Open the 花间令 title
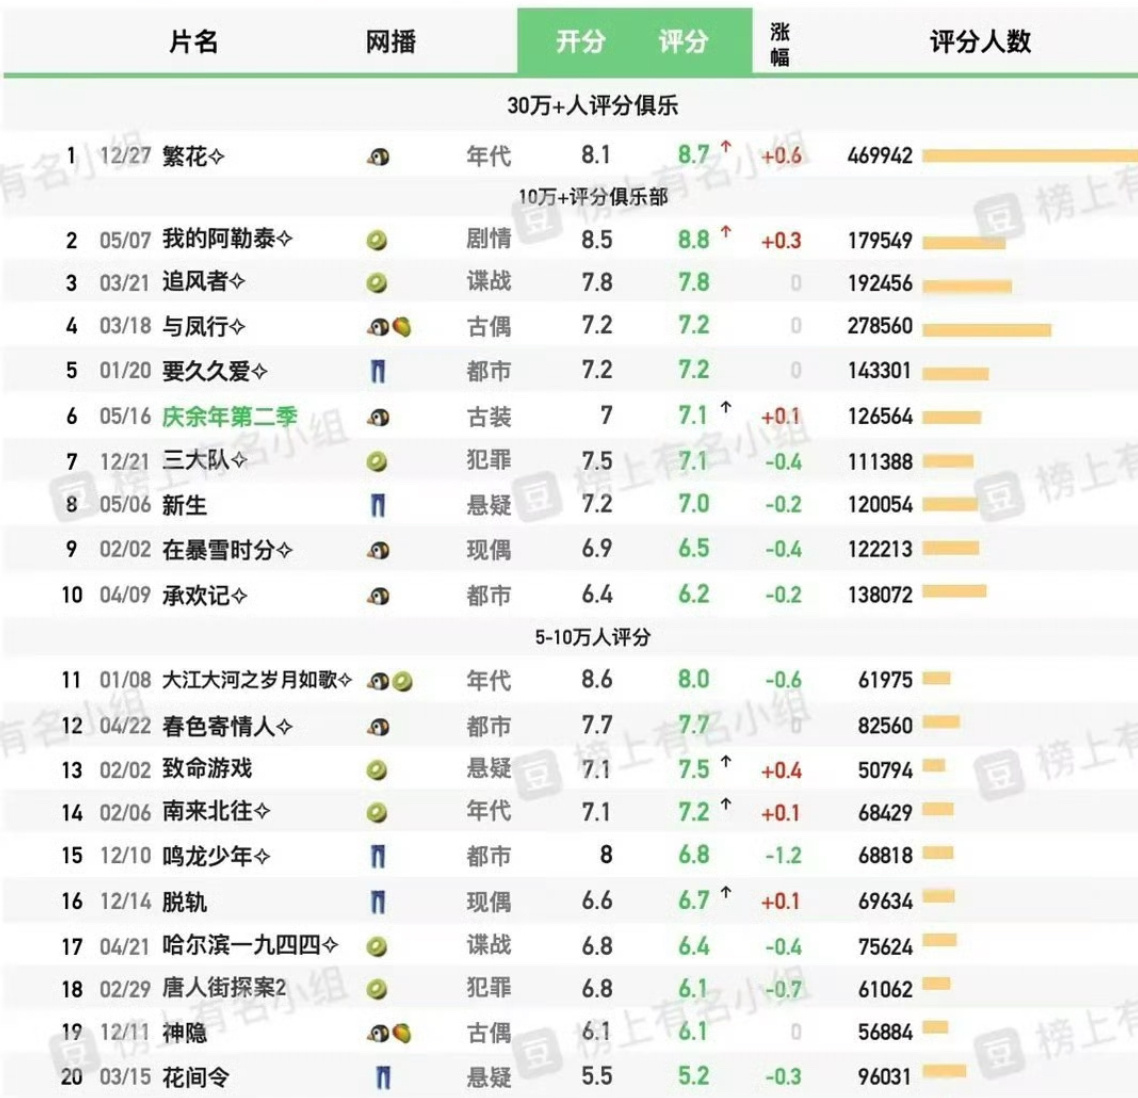Image resolution: width=1138 pixels, height=1098 pixels. pos(195,1076)
